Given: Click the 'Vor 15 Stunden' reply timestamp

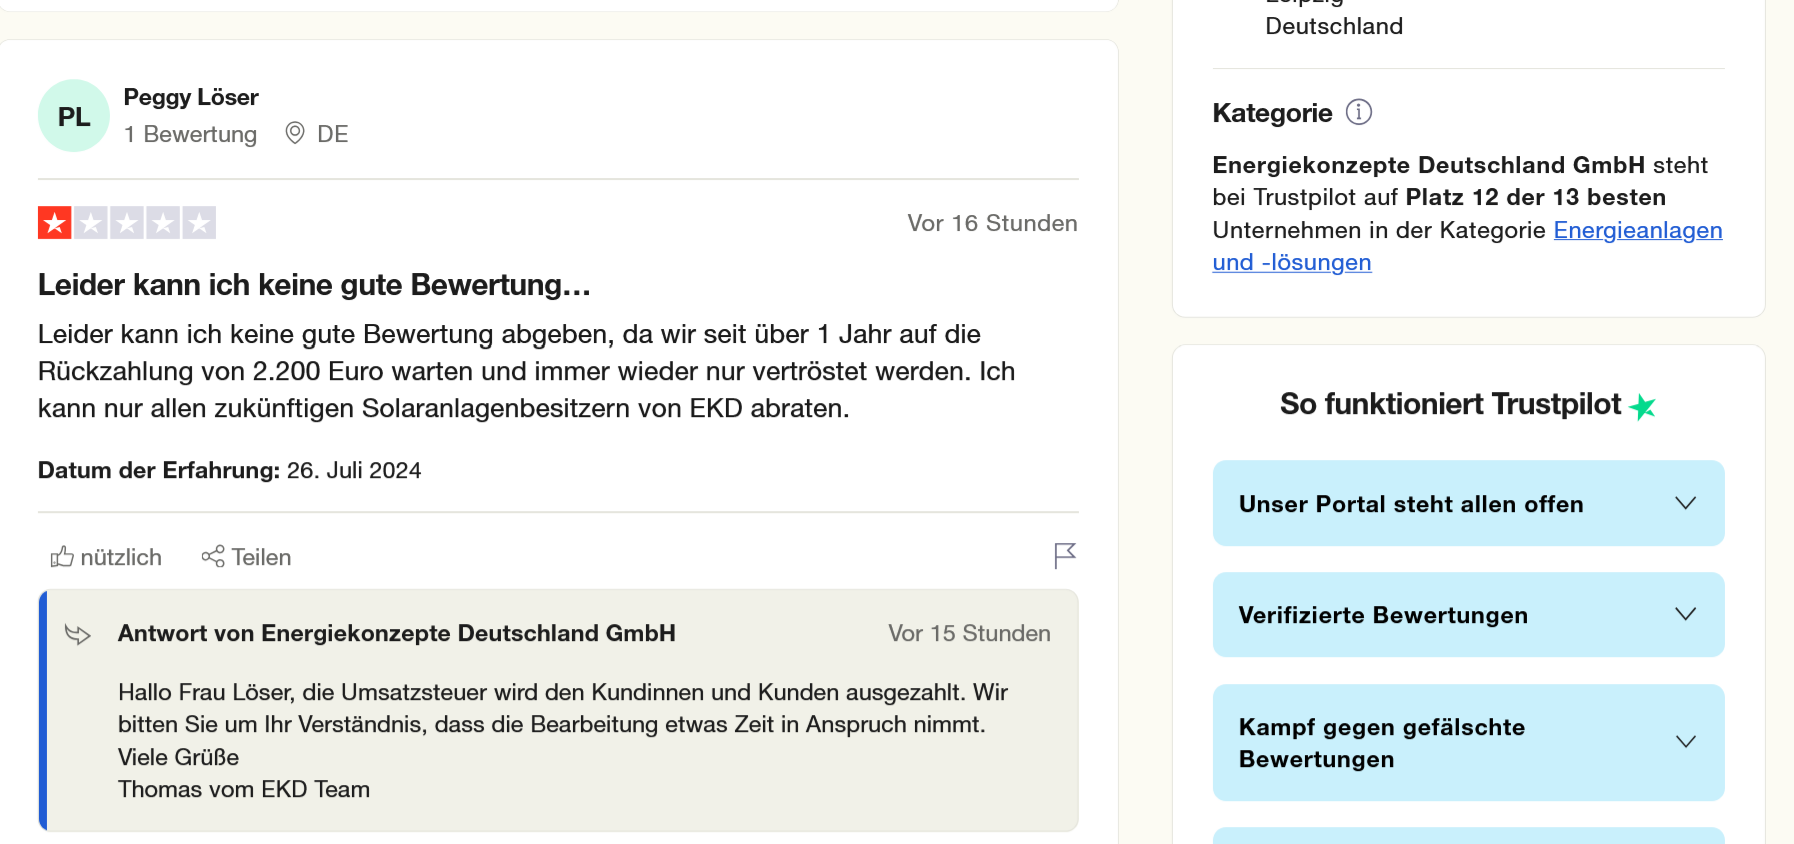Looking at the screenshot, I should (968, 634).
